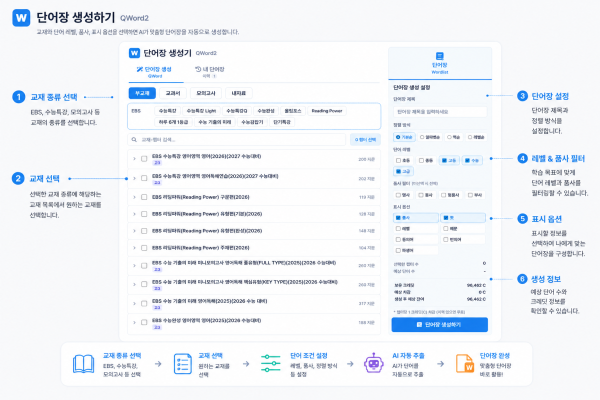Expand the Reading Power 주제편(2026) row
This screenshot has height=400, width=600.
(134, 248)
